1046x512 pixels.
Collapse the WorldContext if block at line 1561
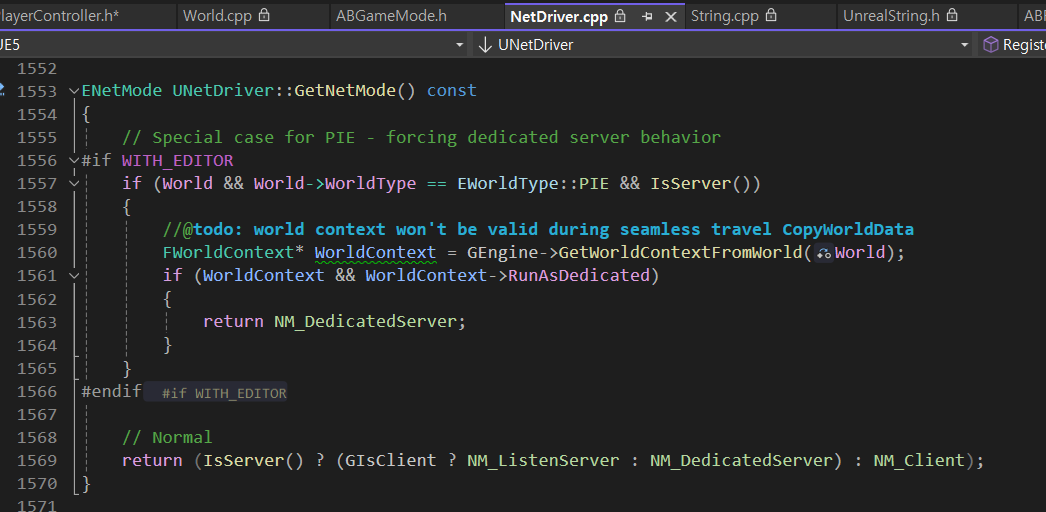click(73, 275)
